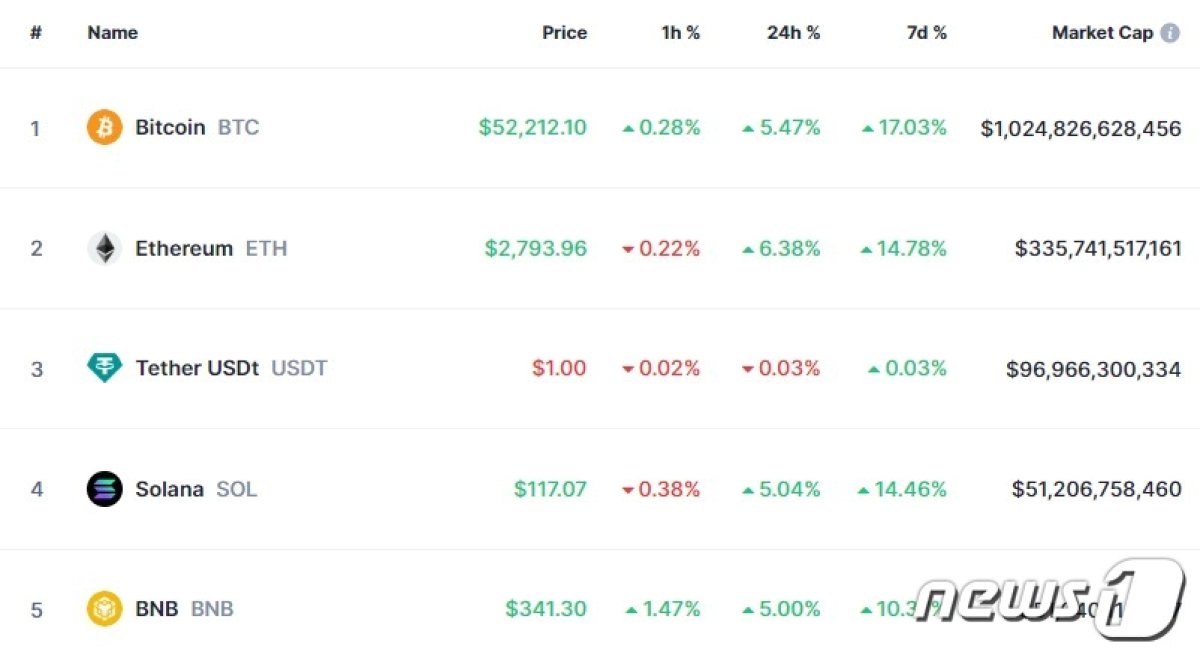Image resolution: width=1200 pixels, height=658 pixels.
Task: Click the Solana logo icon
Action: pyautogui.click(x=105, y=489)
